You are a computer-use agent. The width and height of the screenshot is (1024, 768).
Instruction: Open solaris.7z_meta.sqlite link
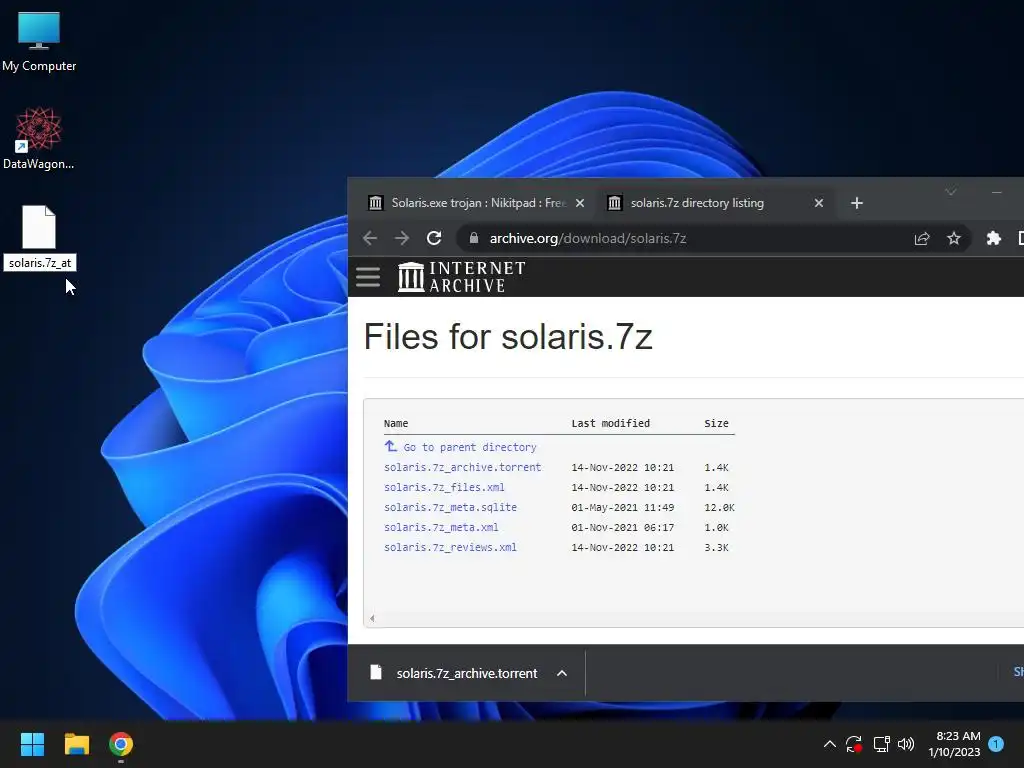tap(450, 507)
